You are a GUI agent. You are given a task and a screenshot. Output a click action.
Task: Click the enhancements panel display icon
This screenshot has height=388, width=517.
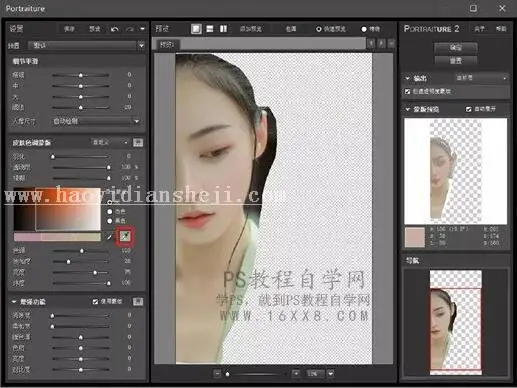pyautogui.click(x=138, y=302)
